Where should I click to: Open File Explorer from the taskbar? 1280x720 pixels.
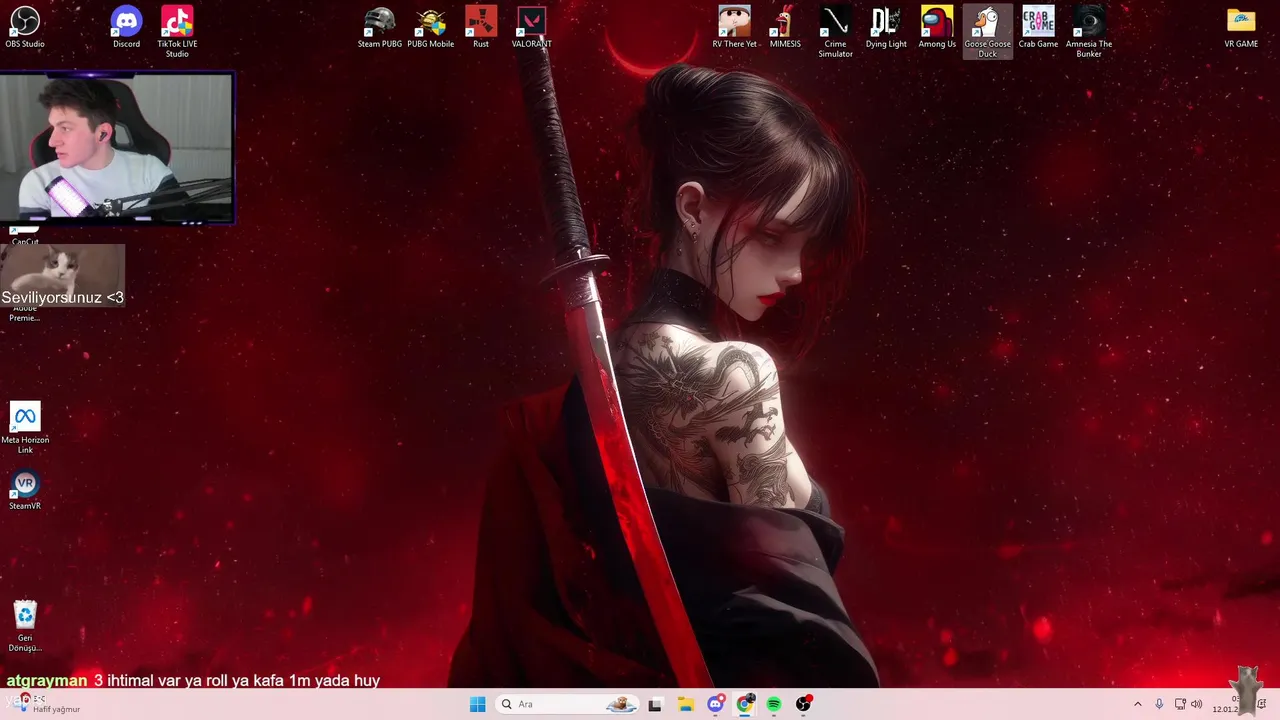(x=685, y=704)
